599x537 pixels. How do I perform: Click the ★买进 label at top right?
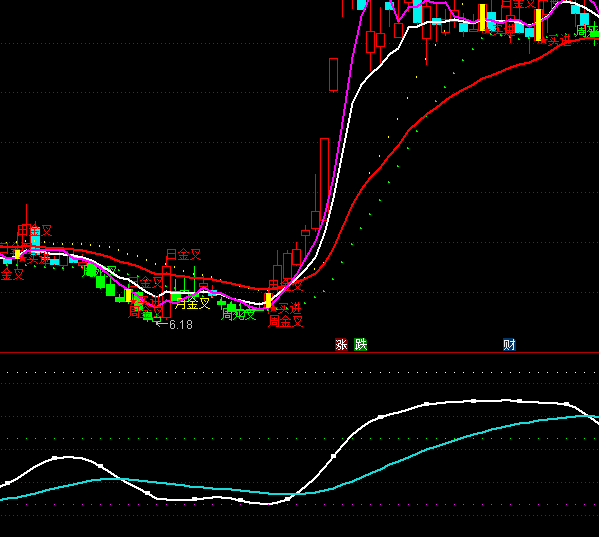[556, 40]
